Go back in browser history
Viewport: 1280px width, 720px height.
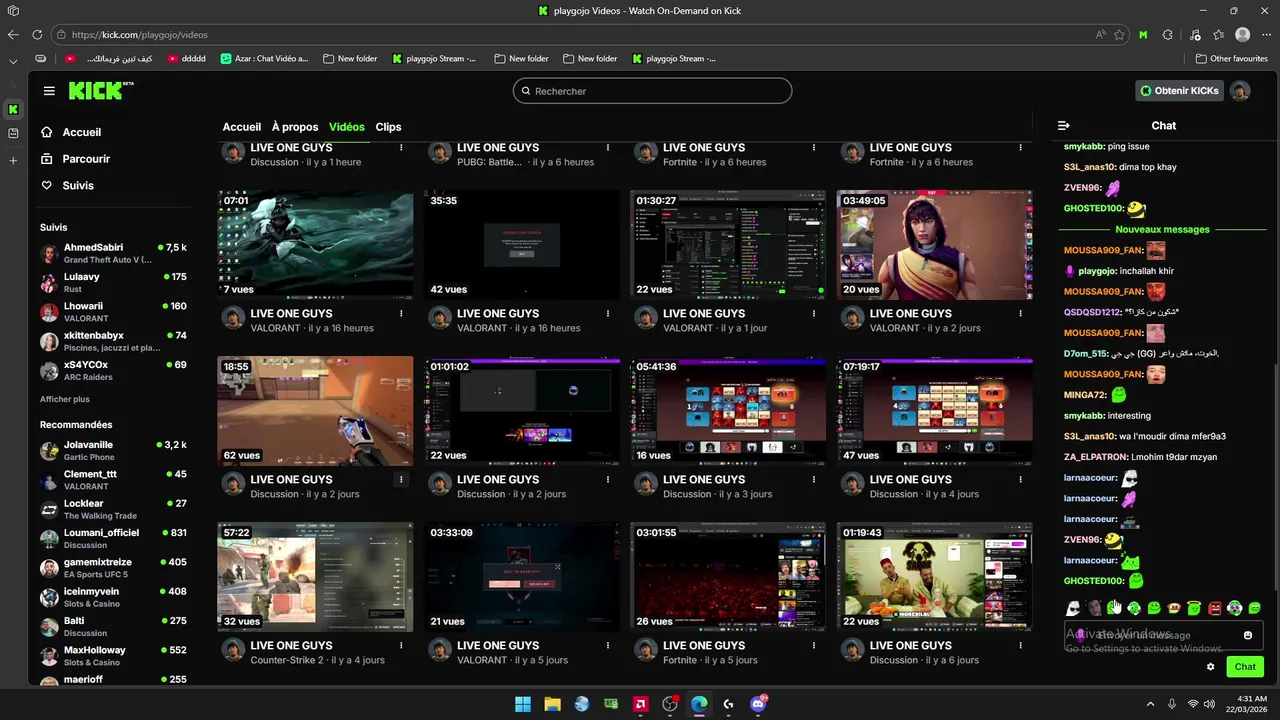pyautogui.click(x=12, y=34)
